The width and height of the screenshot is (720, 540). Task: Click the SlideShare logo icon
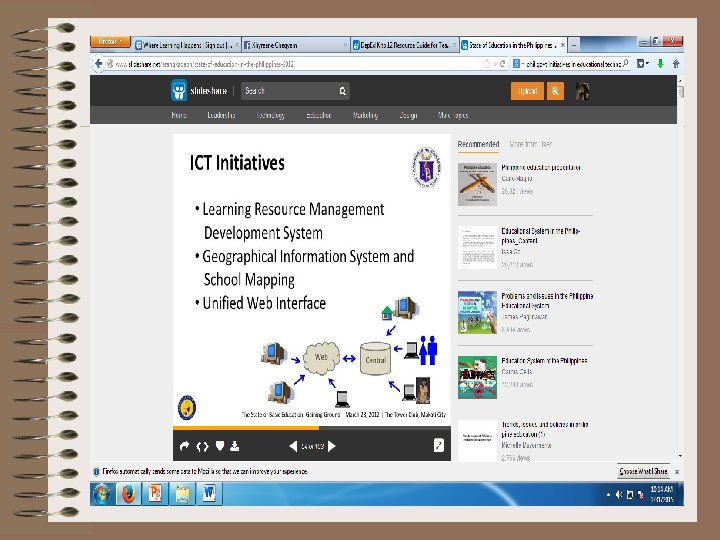coord(178,90)
